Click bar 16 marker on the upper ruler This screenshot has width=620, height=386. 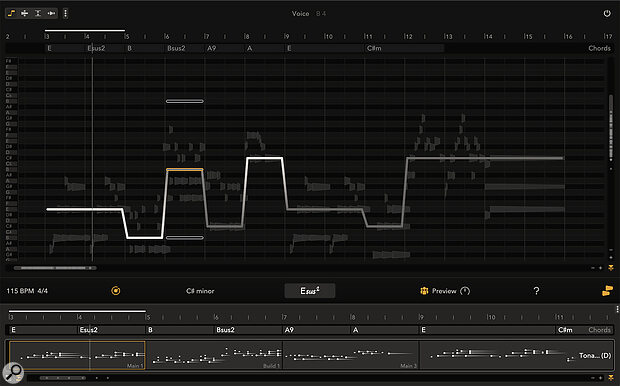pos(568,36)
